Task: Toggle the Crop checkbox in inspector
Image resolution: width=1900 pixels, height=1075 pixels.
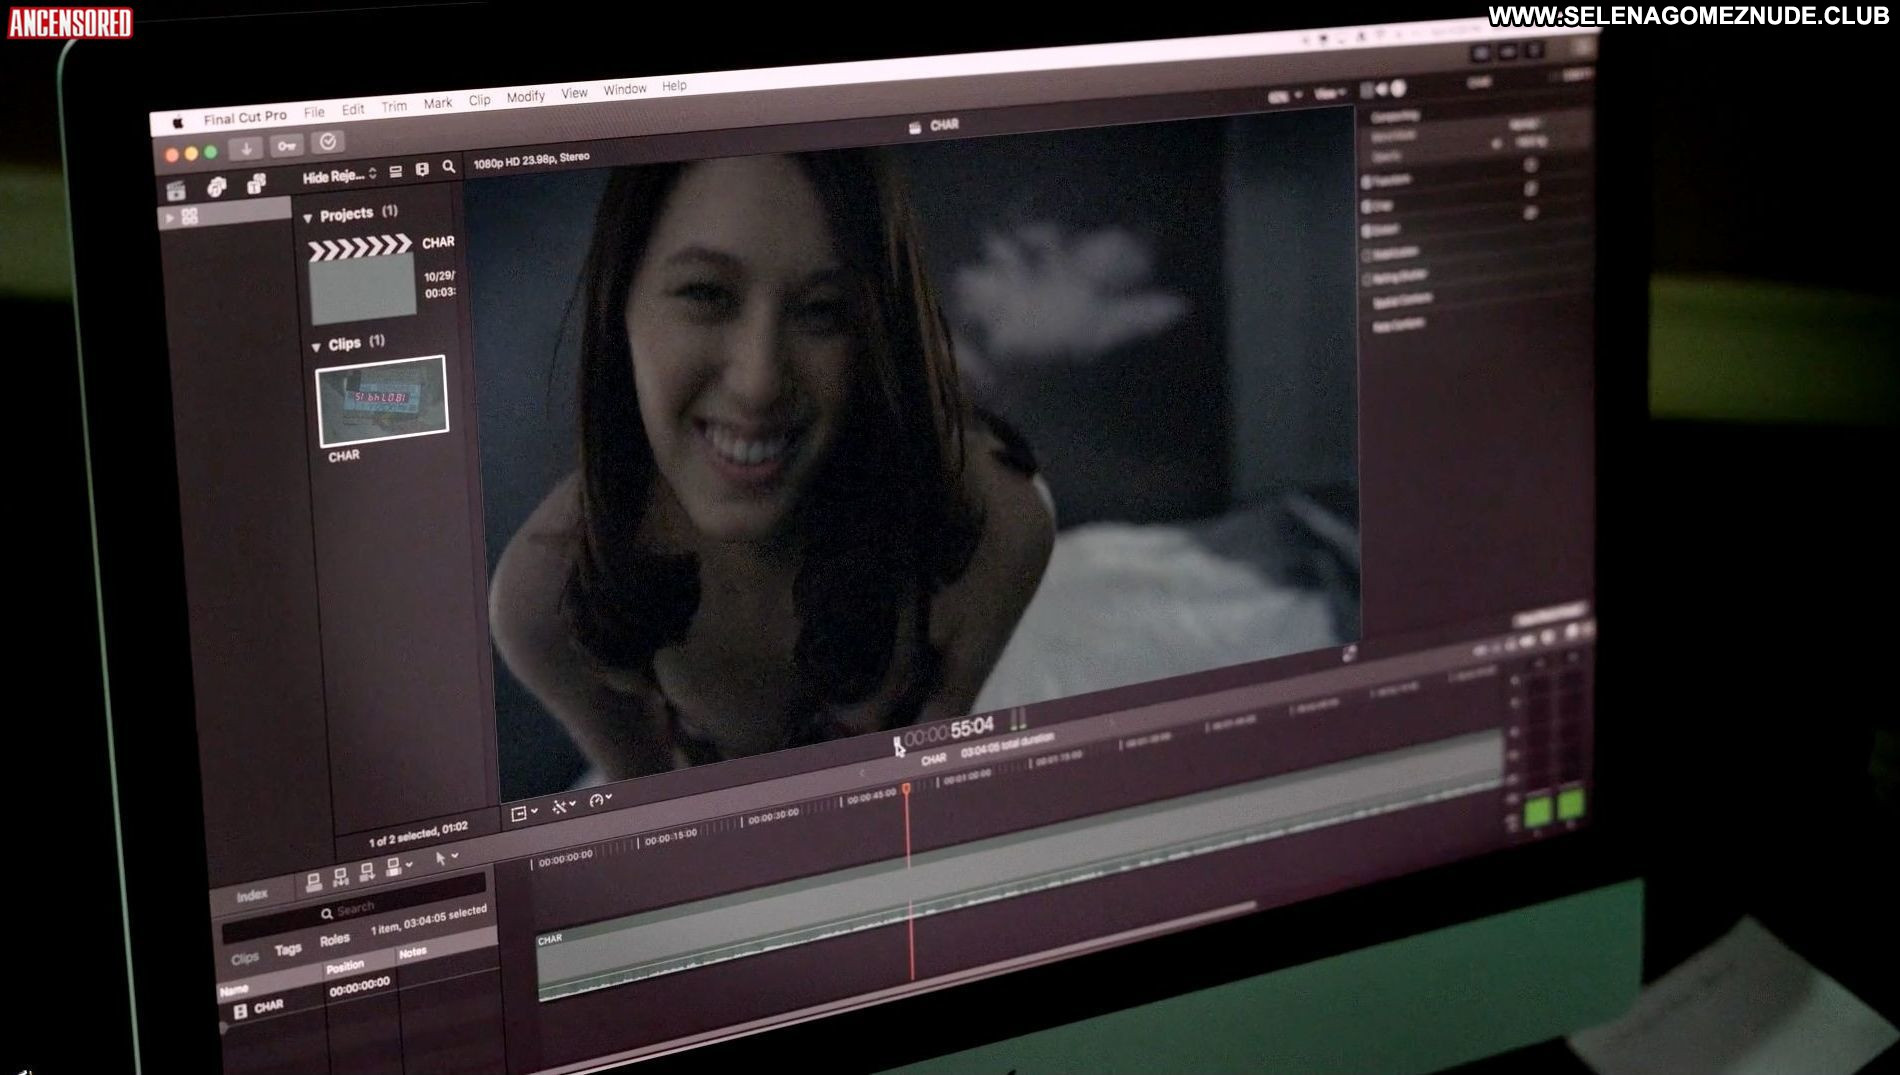Action: click(x=1367, y=206)
